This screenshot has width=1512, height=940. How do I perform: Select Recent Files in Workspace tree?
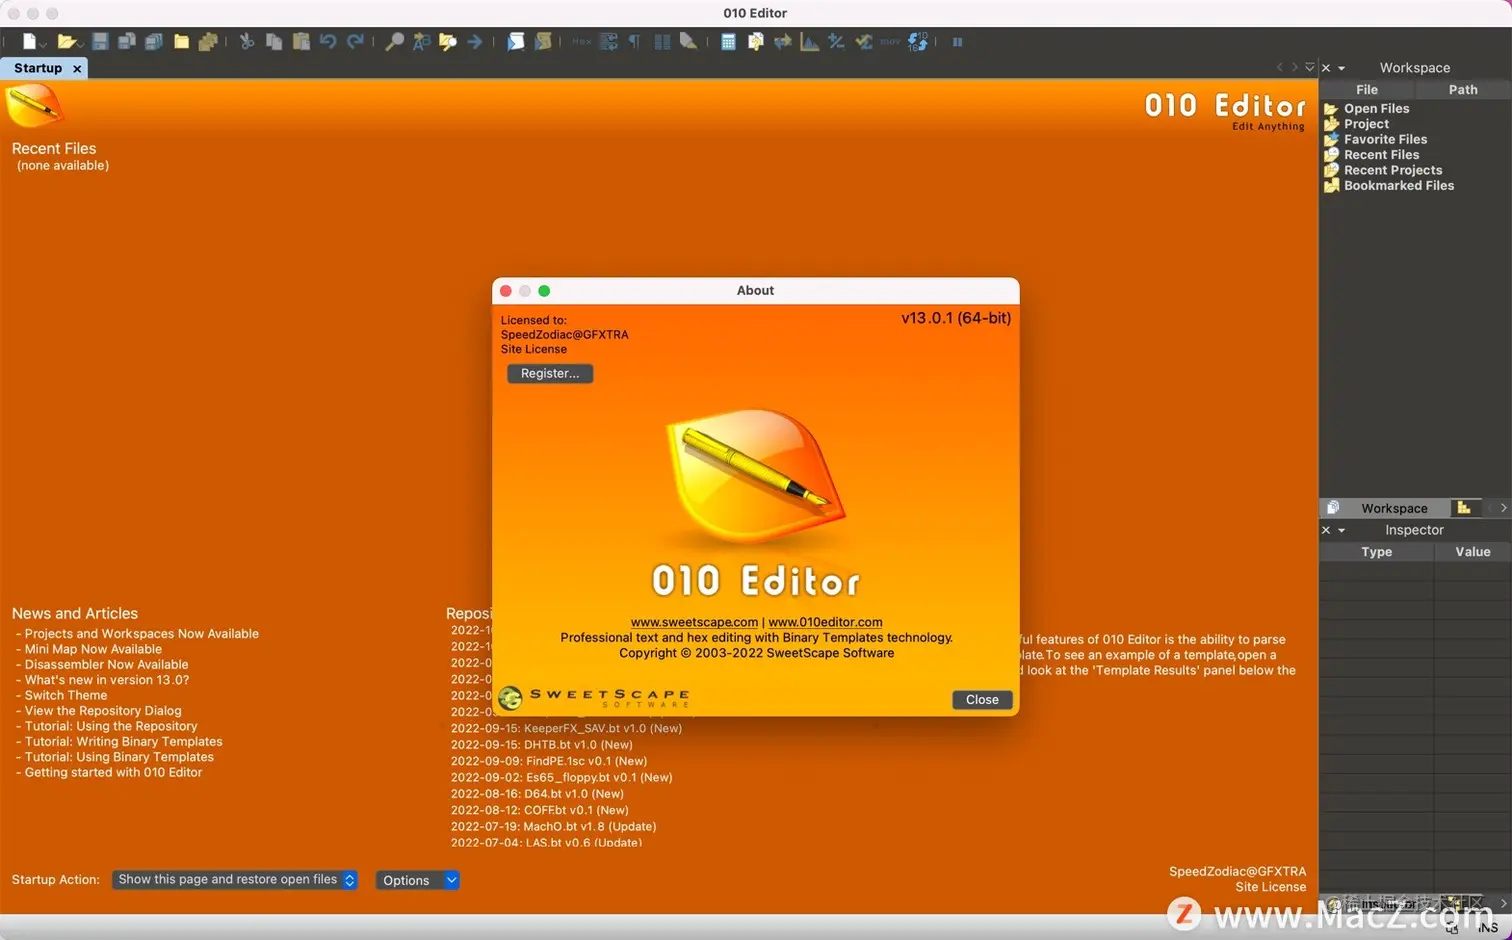pos(1381,155)
